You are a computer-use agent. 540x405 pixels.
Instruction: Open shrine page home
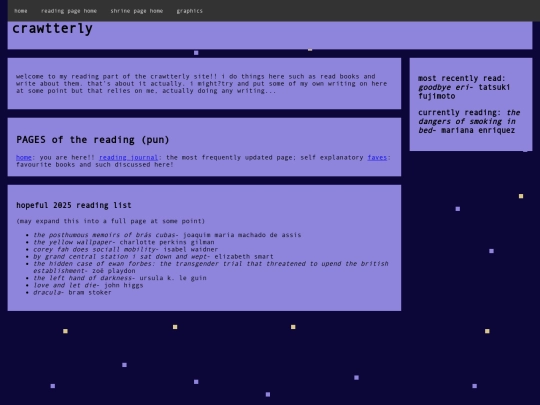click(x=137, y=11)
